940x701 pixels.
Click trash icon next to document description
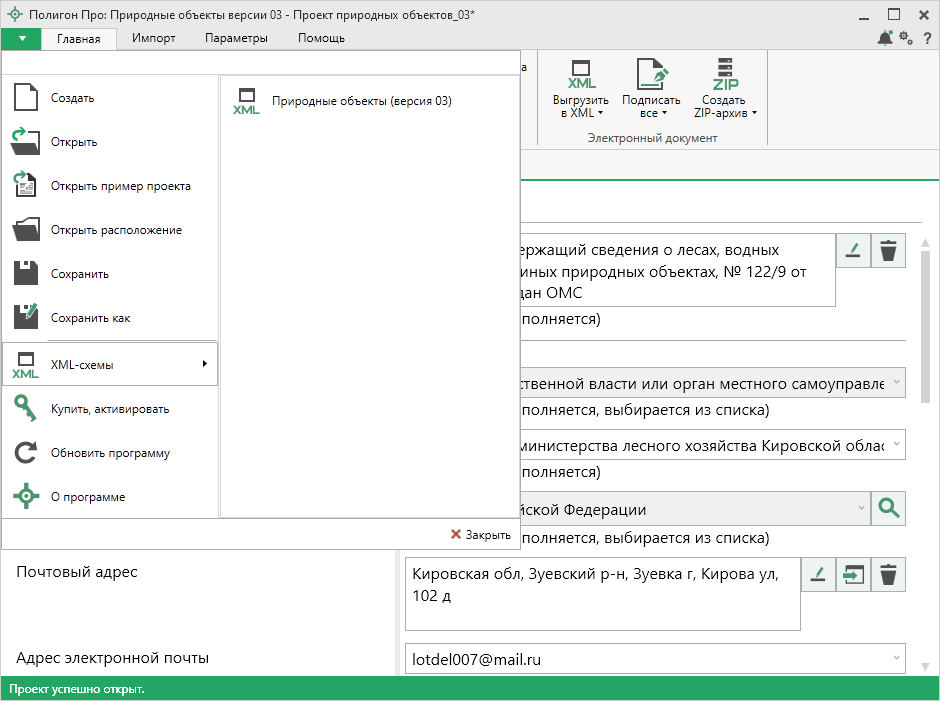coord(888,252)
